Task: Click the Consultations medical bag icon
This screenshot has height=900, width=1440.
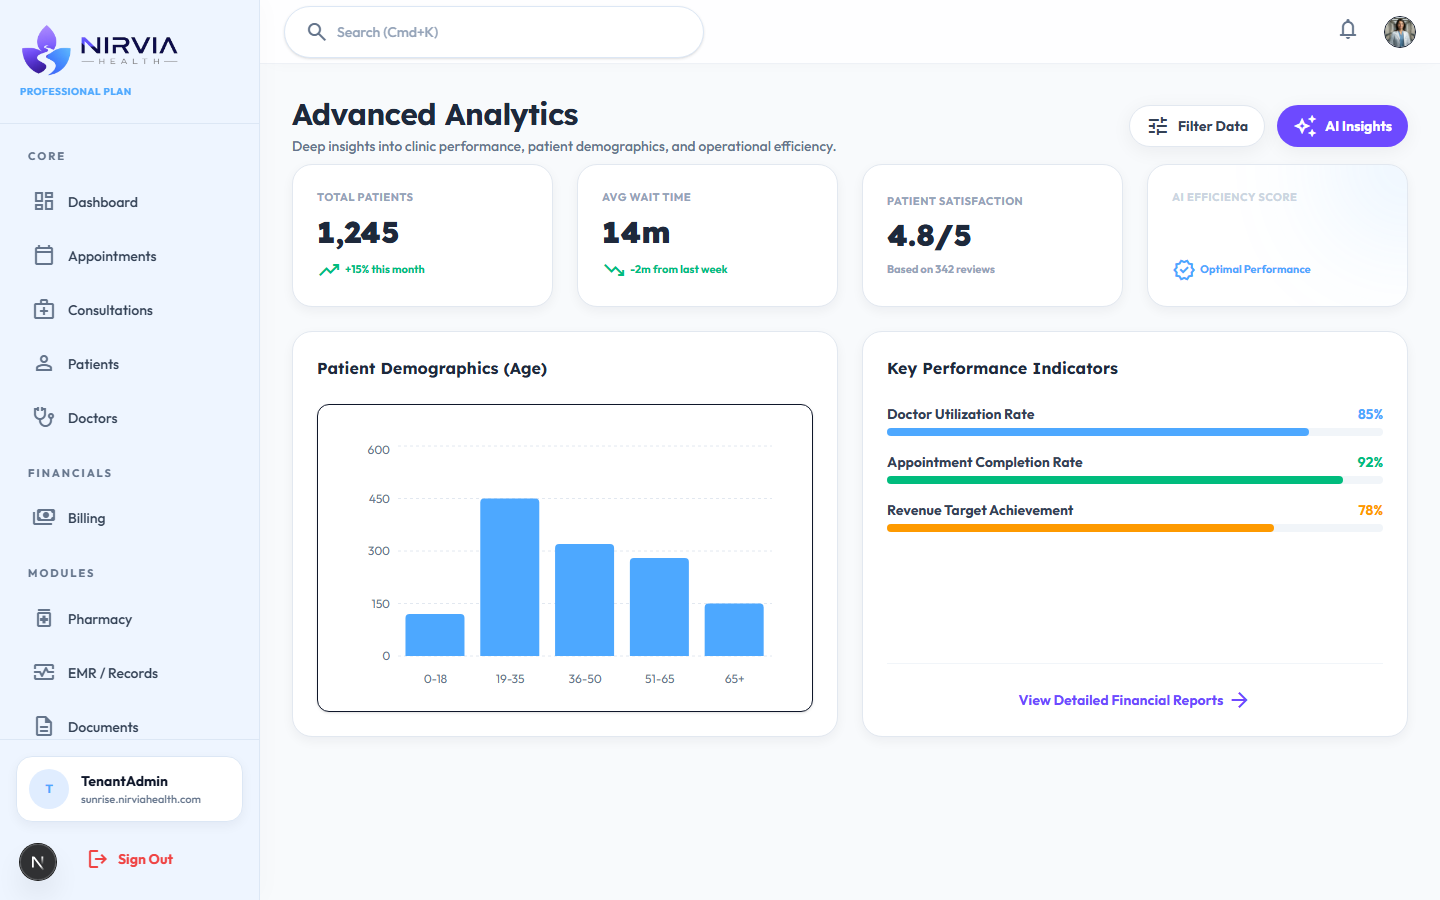Action: point(44,310)
